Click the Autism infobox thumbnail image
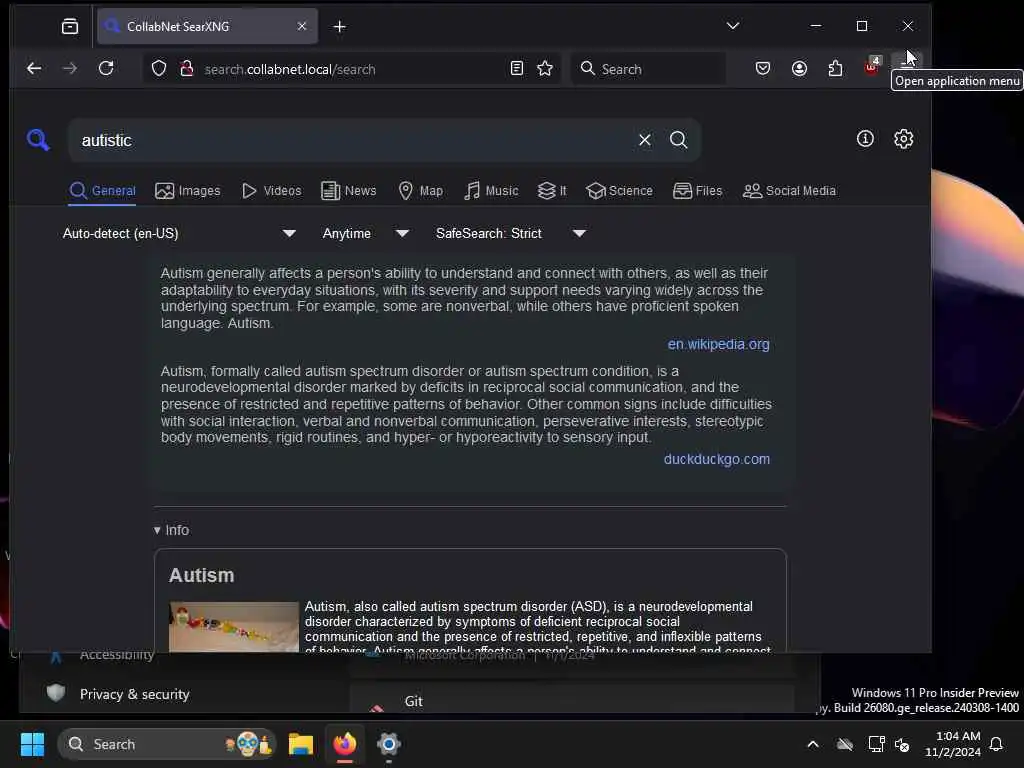The height and width of the screenshot is (768, 1024). pos(234,627)
